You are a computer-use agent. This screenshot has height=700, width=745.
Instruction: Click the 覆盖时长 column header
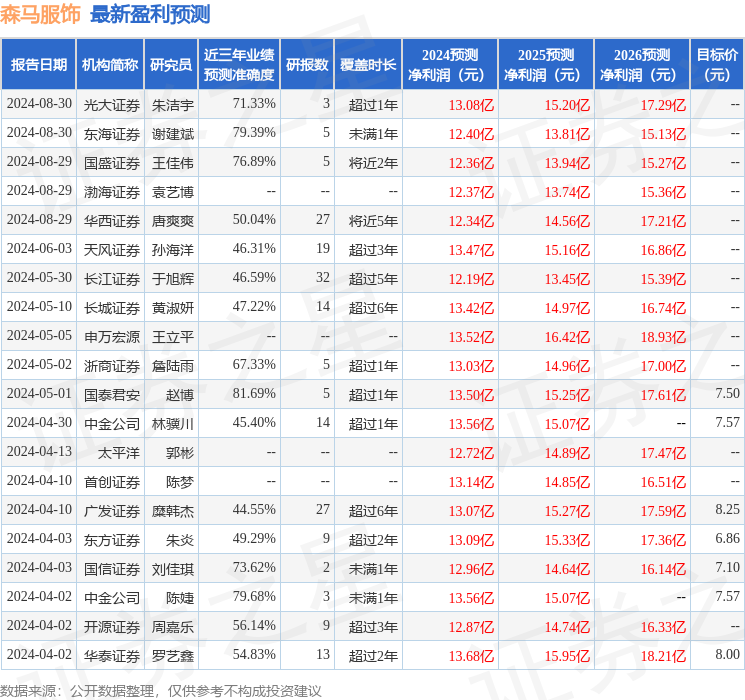coord(368,65)
